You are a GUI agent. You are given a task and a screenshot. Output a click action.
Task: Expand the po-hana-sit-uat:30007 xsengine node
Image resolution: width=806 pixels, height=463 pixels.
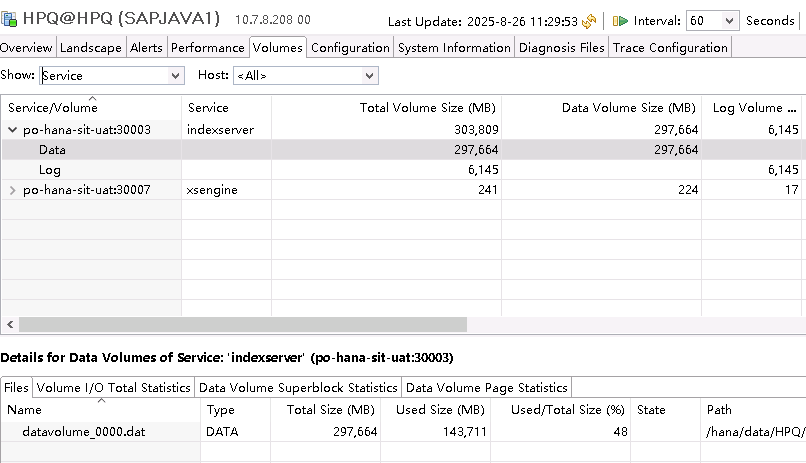[x=12, y=190]
